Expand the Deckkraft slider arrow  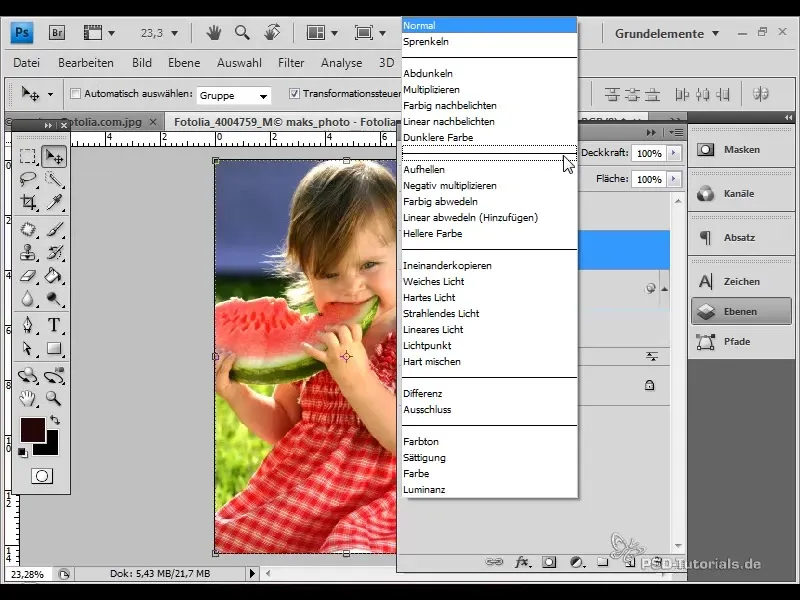[674, 153]
